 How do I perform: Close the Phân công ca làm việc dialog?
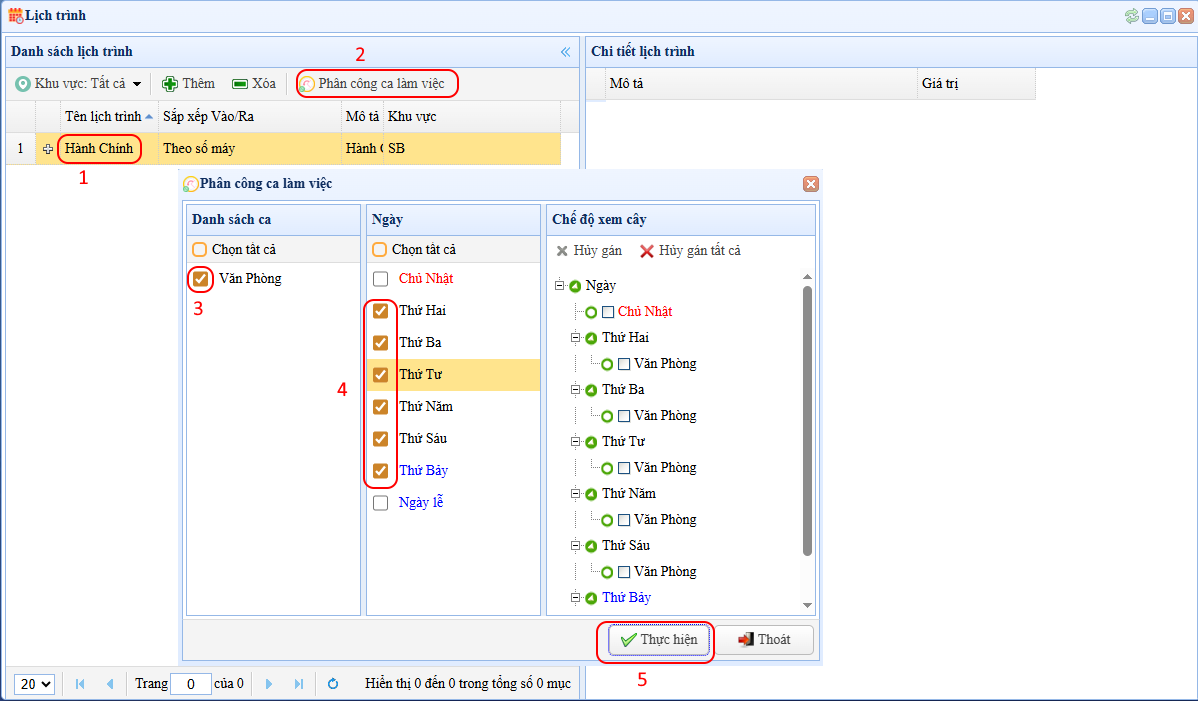pos(811,183)
